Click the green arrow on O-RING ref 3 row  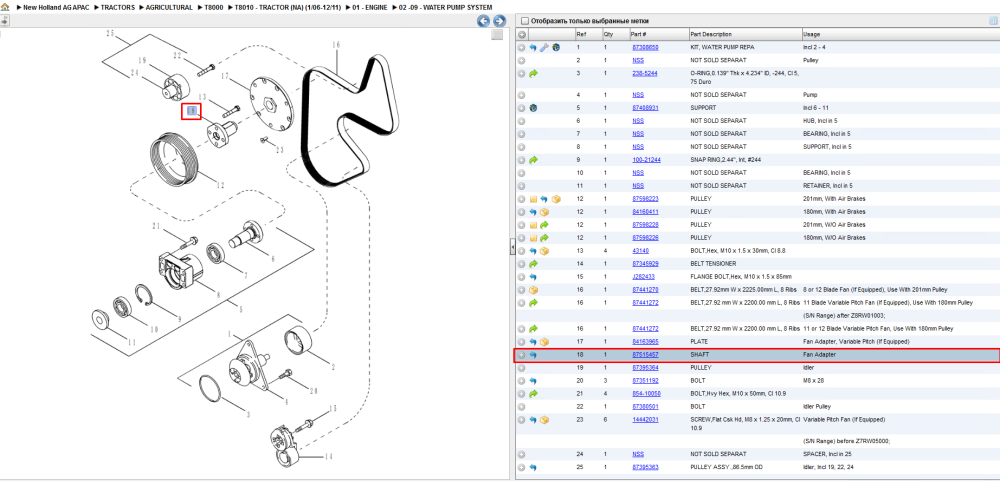point(533,73)
